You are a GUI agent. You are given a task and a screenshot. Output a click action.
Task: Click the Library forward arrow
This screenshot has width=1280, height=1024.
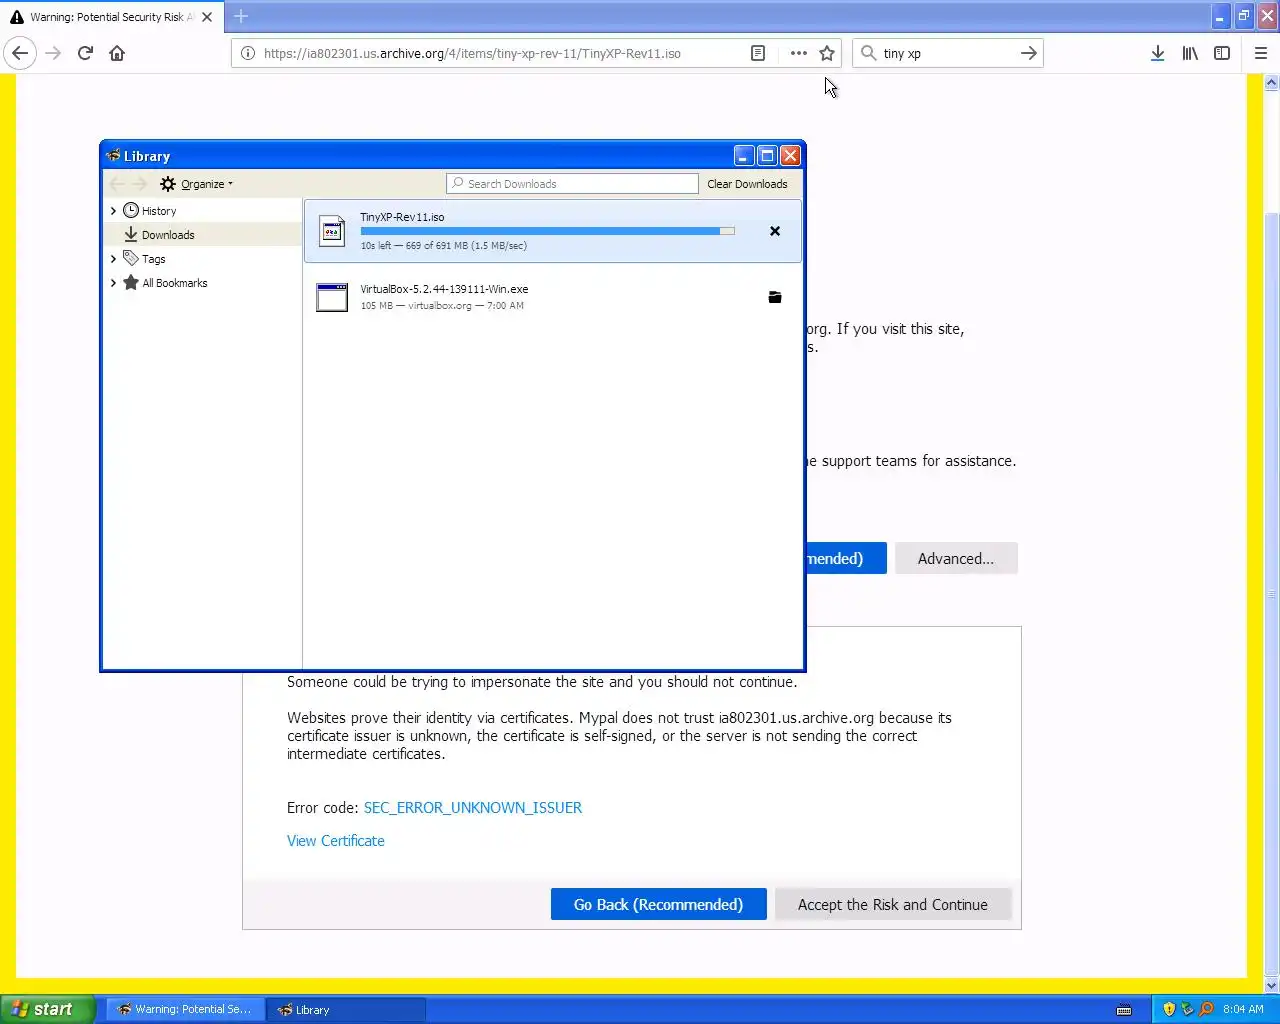tap(140, 184)
